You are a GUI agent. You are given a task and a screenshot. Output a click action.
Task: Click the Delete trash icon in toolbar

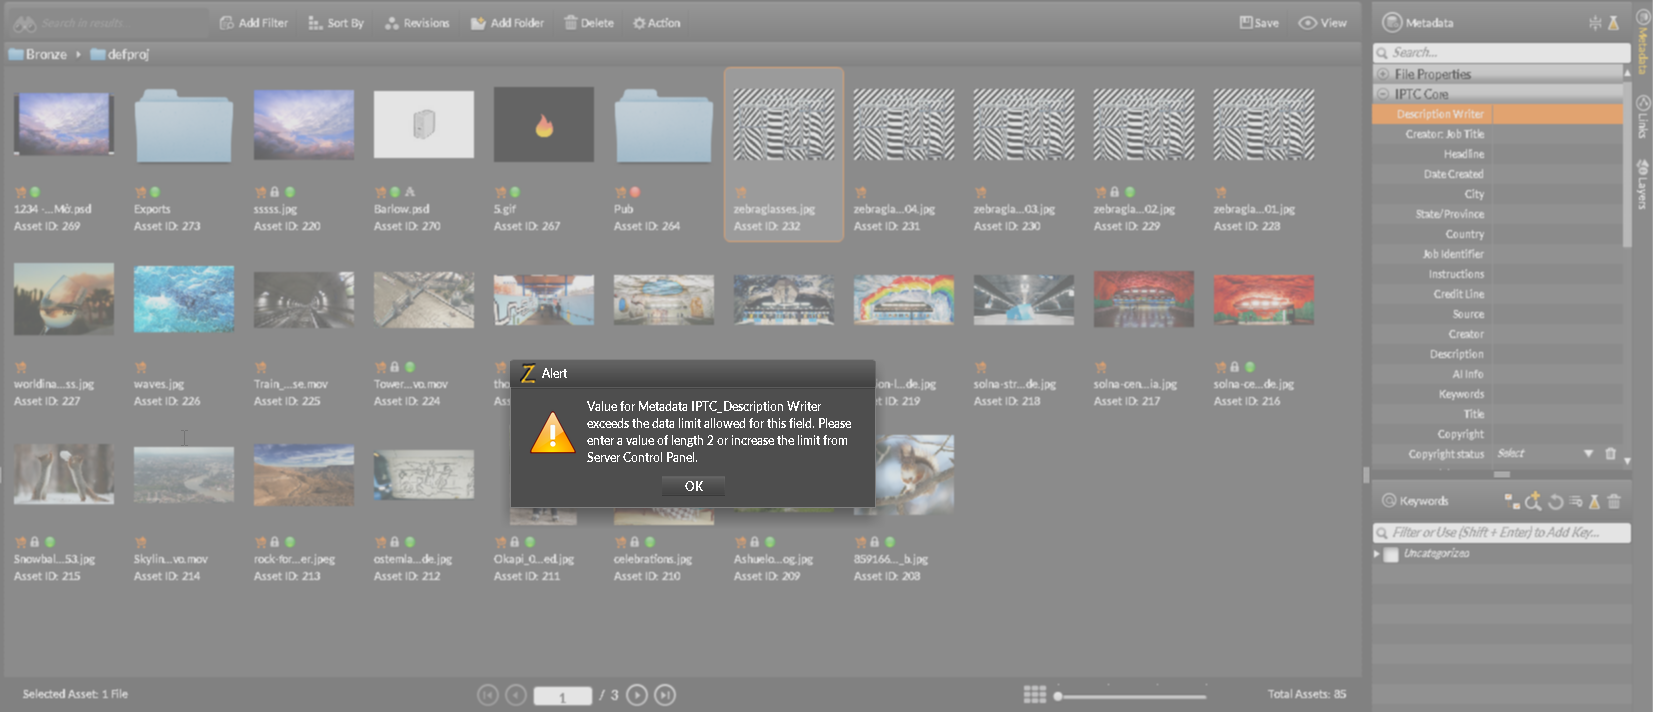tap(571, 23)
